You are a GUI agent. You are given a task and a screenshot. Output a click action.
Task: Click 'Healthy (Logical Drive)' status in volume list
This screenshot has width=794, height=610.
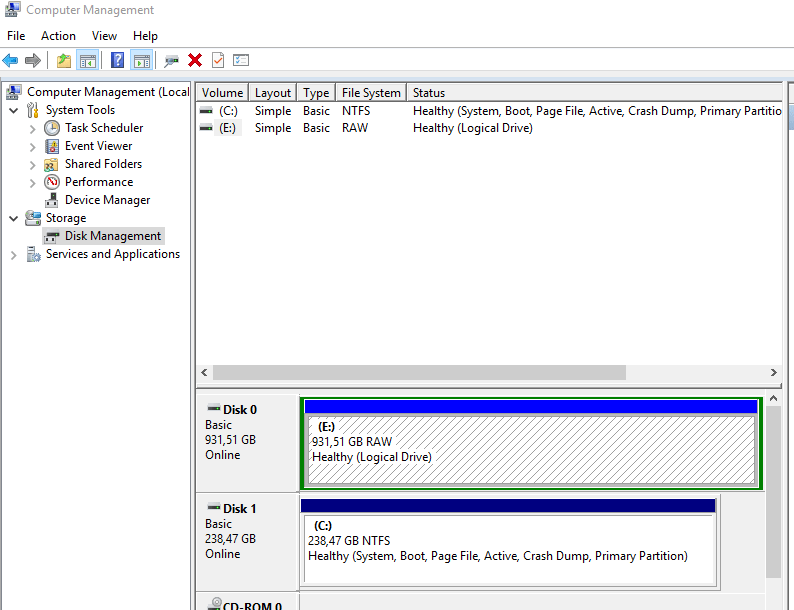(472, 128)
